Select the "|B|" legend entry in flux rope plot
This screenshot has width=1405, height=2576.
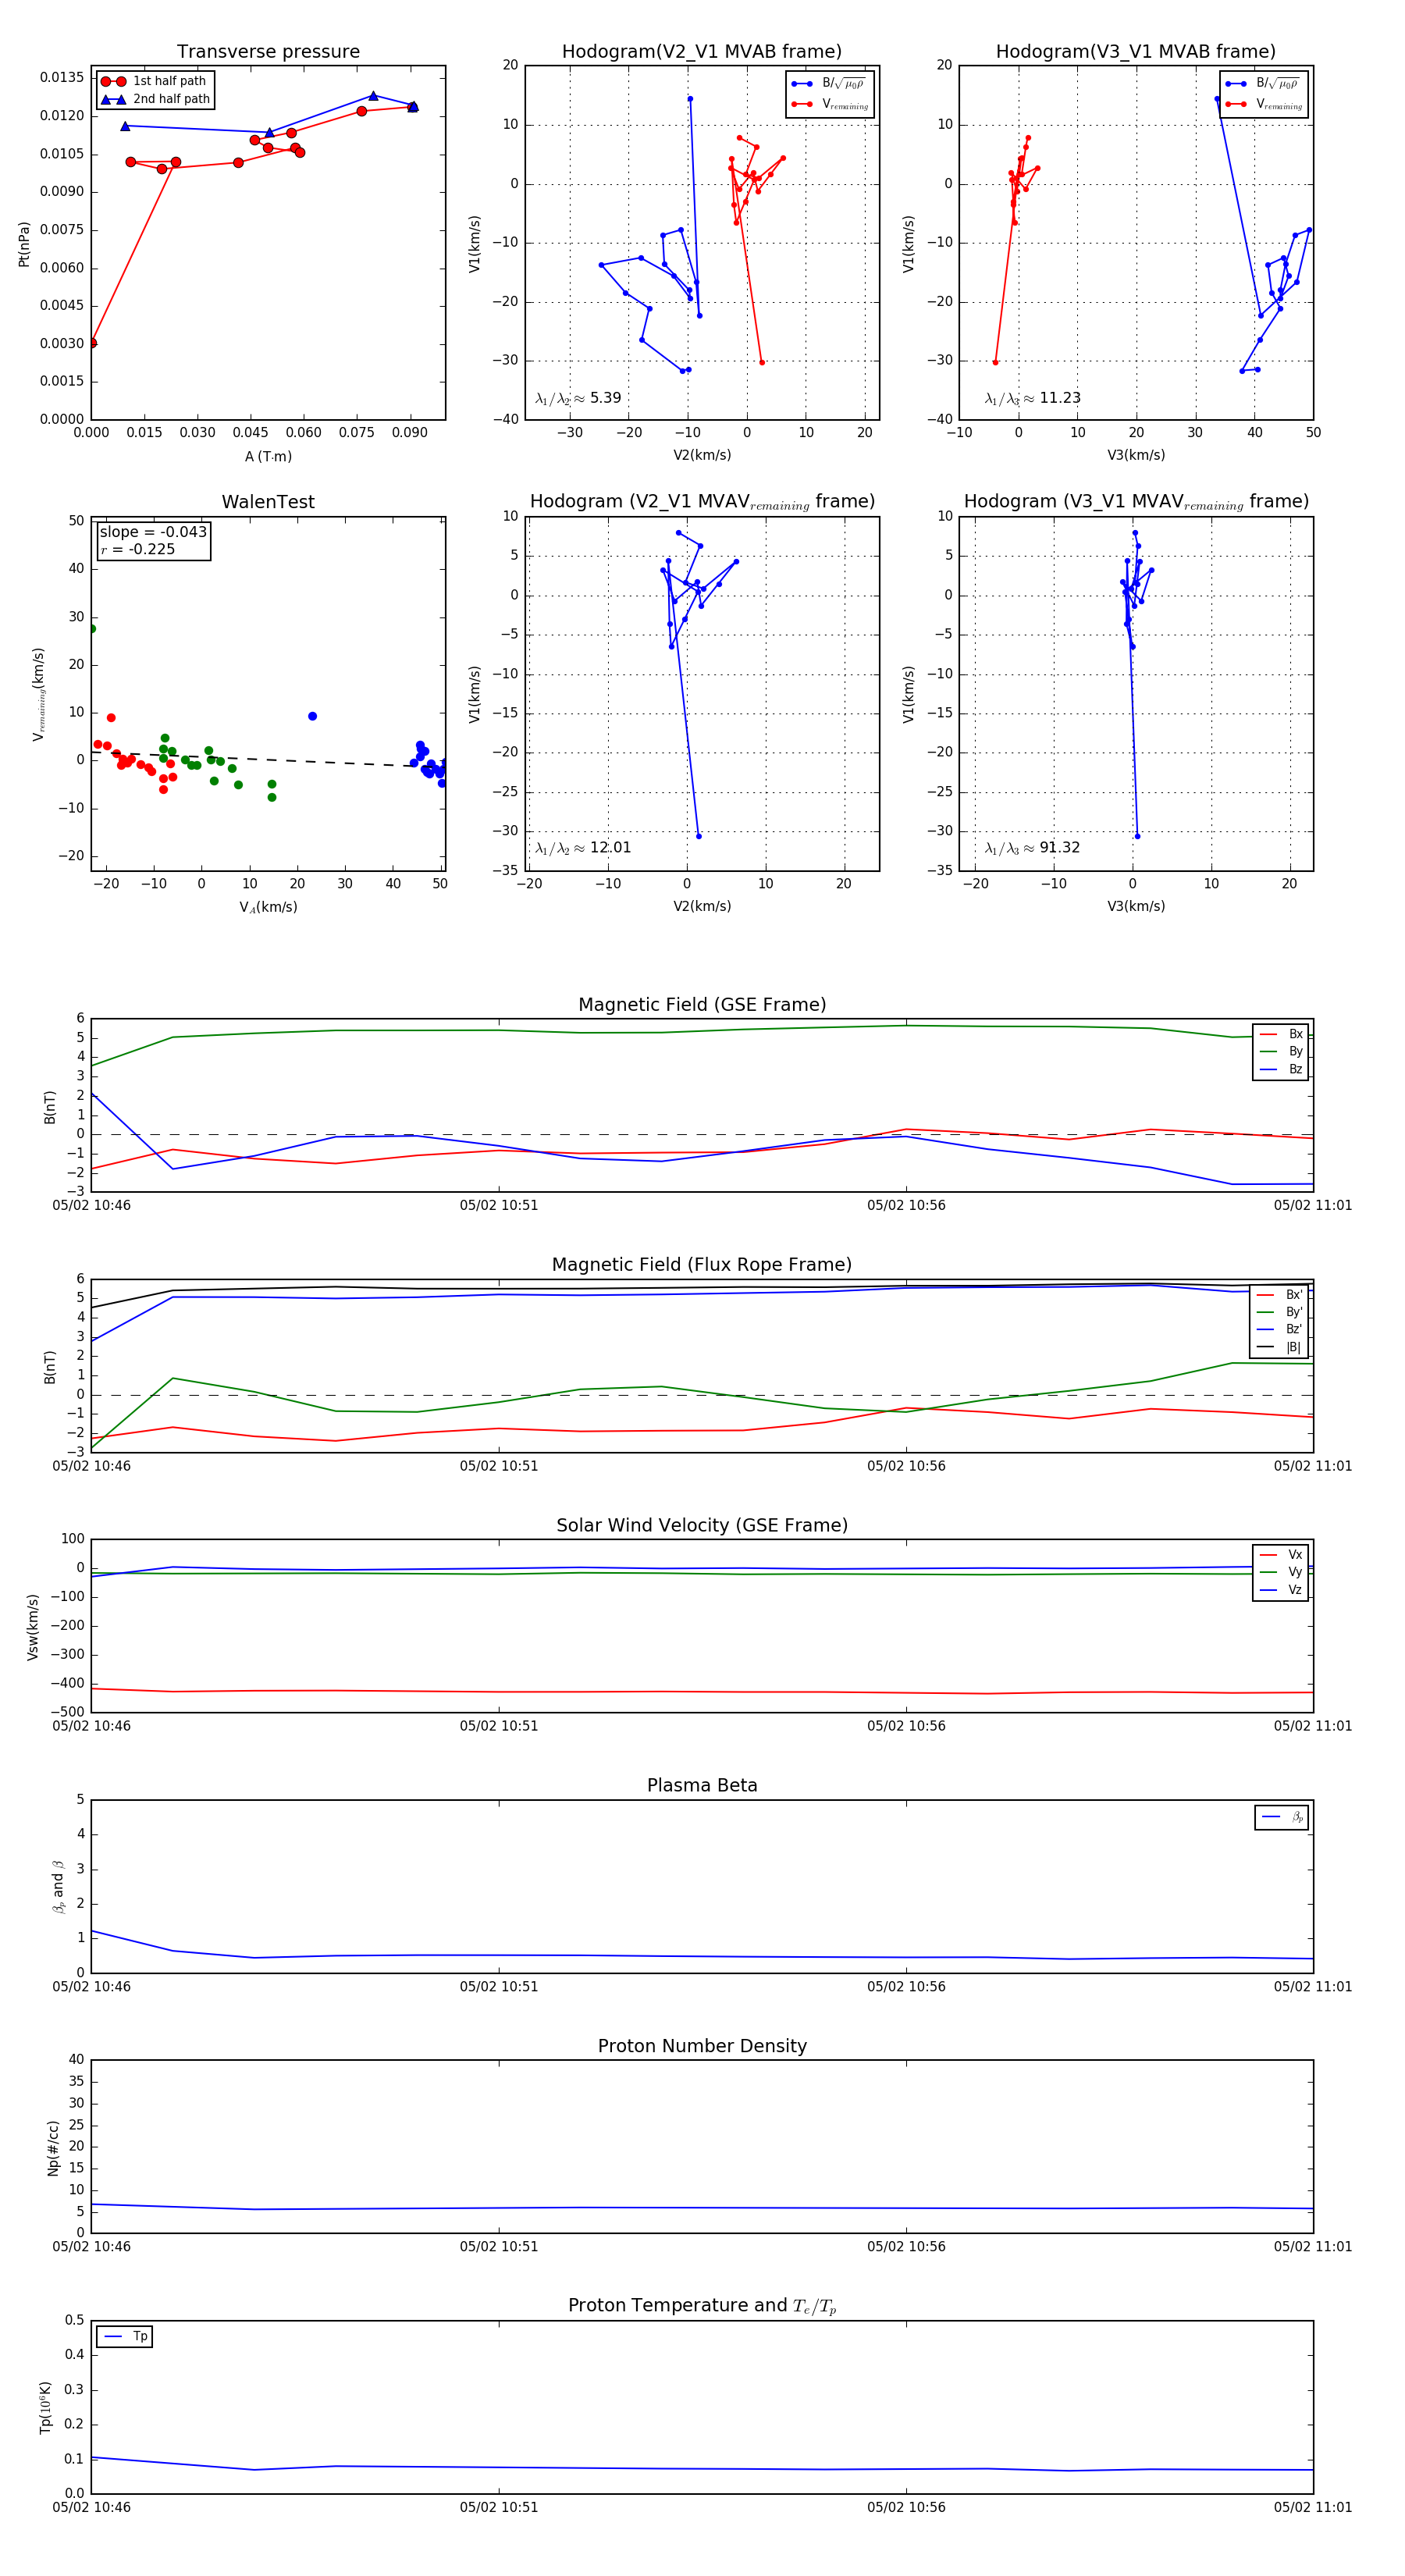pyautogui.click(x=1280, y=1348)
